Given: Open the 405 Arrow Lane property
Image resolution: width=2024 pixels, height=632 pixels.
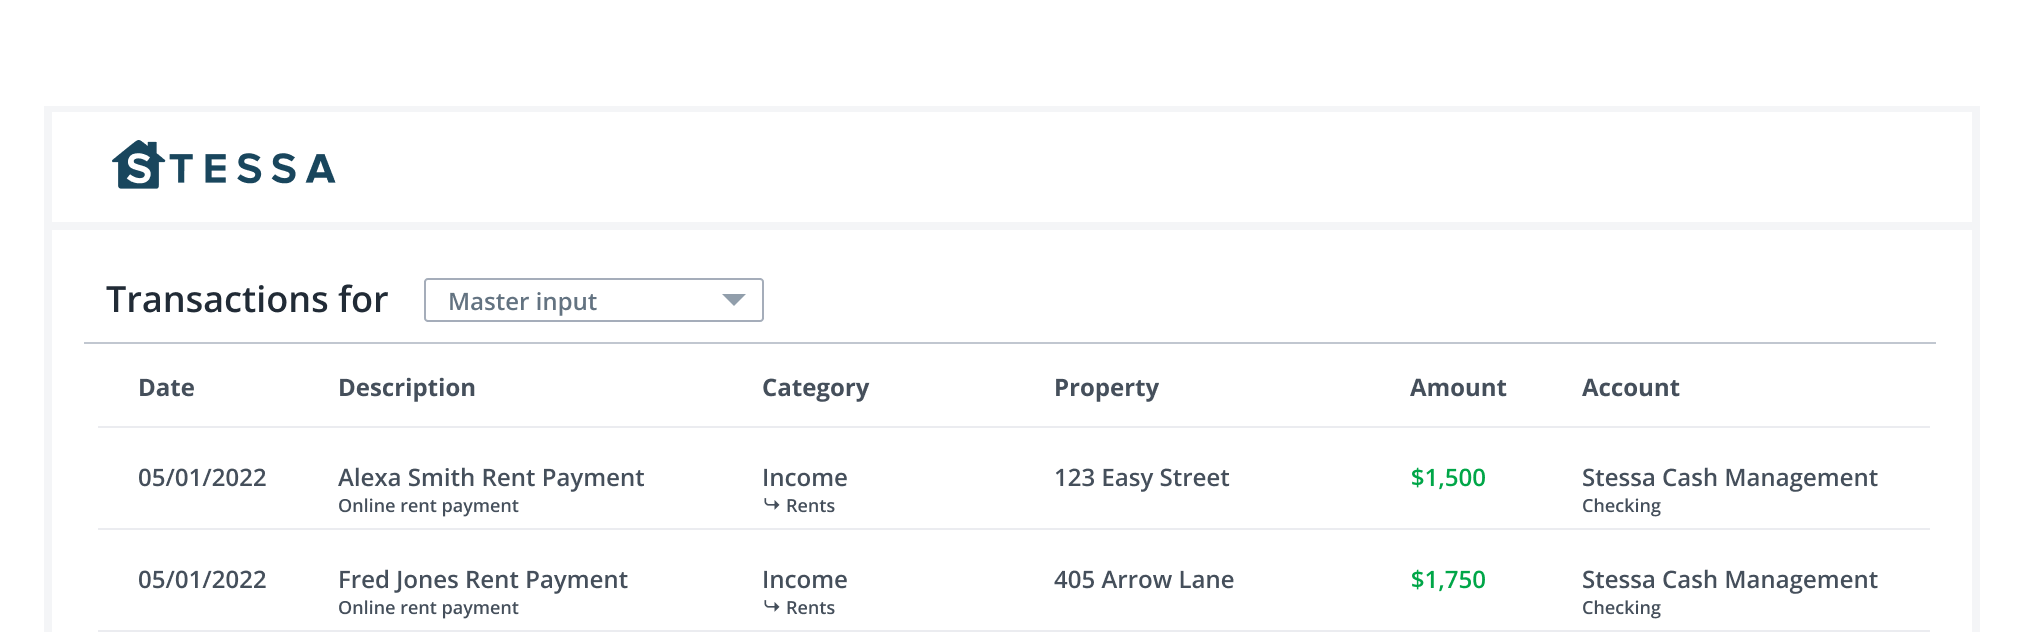Looking at the screenshot, I should pyautogui.click(x=1143, y=579).
